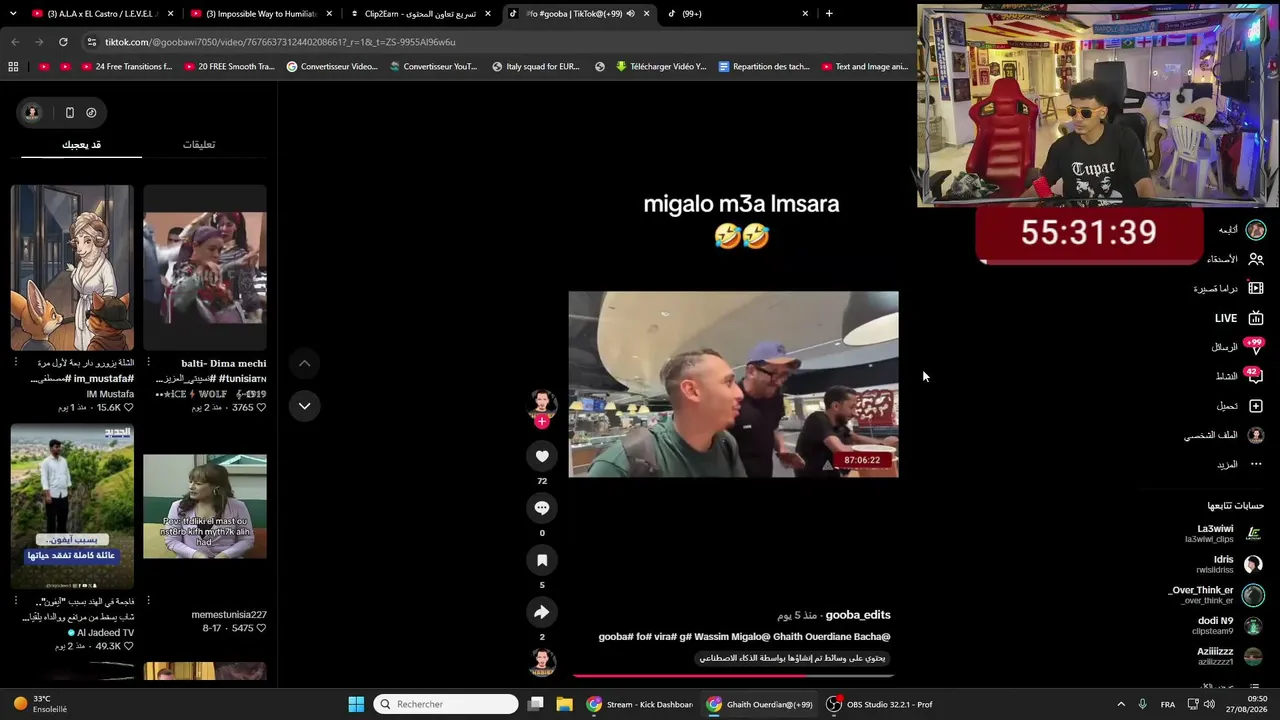The image size is (1280, 720).
Task: Share the video using the arrow icon
Action: 542,612
